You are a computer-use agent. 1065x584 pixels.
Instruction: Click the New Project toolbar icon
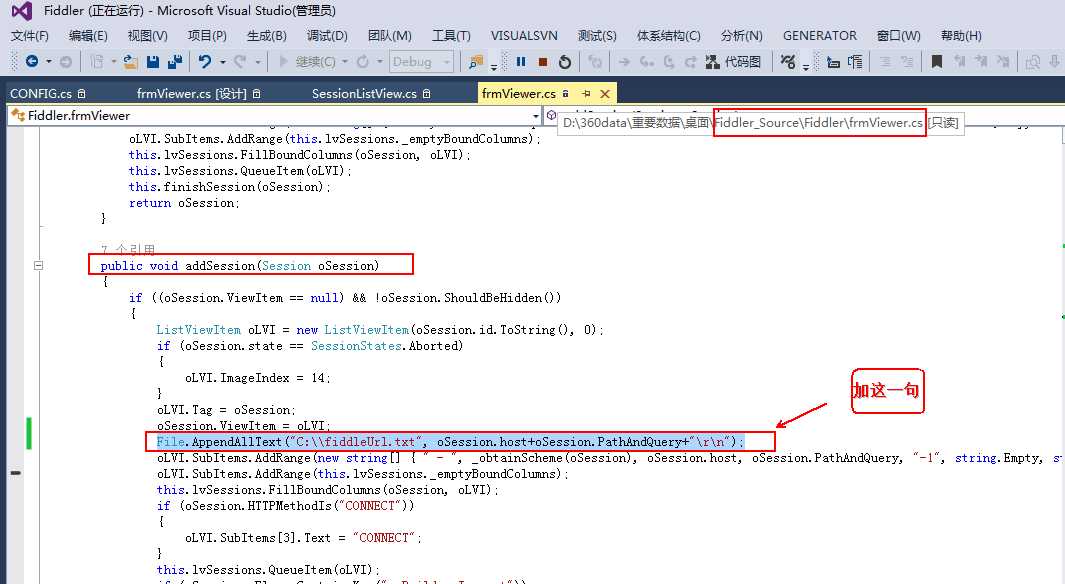click(97, 62)
